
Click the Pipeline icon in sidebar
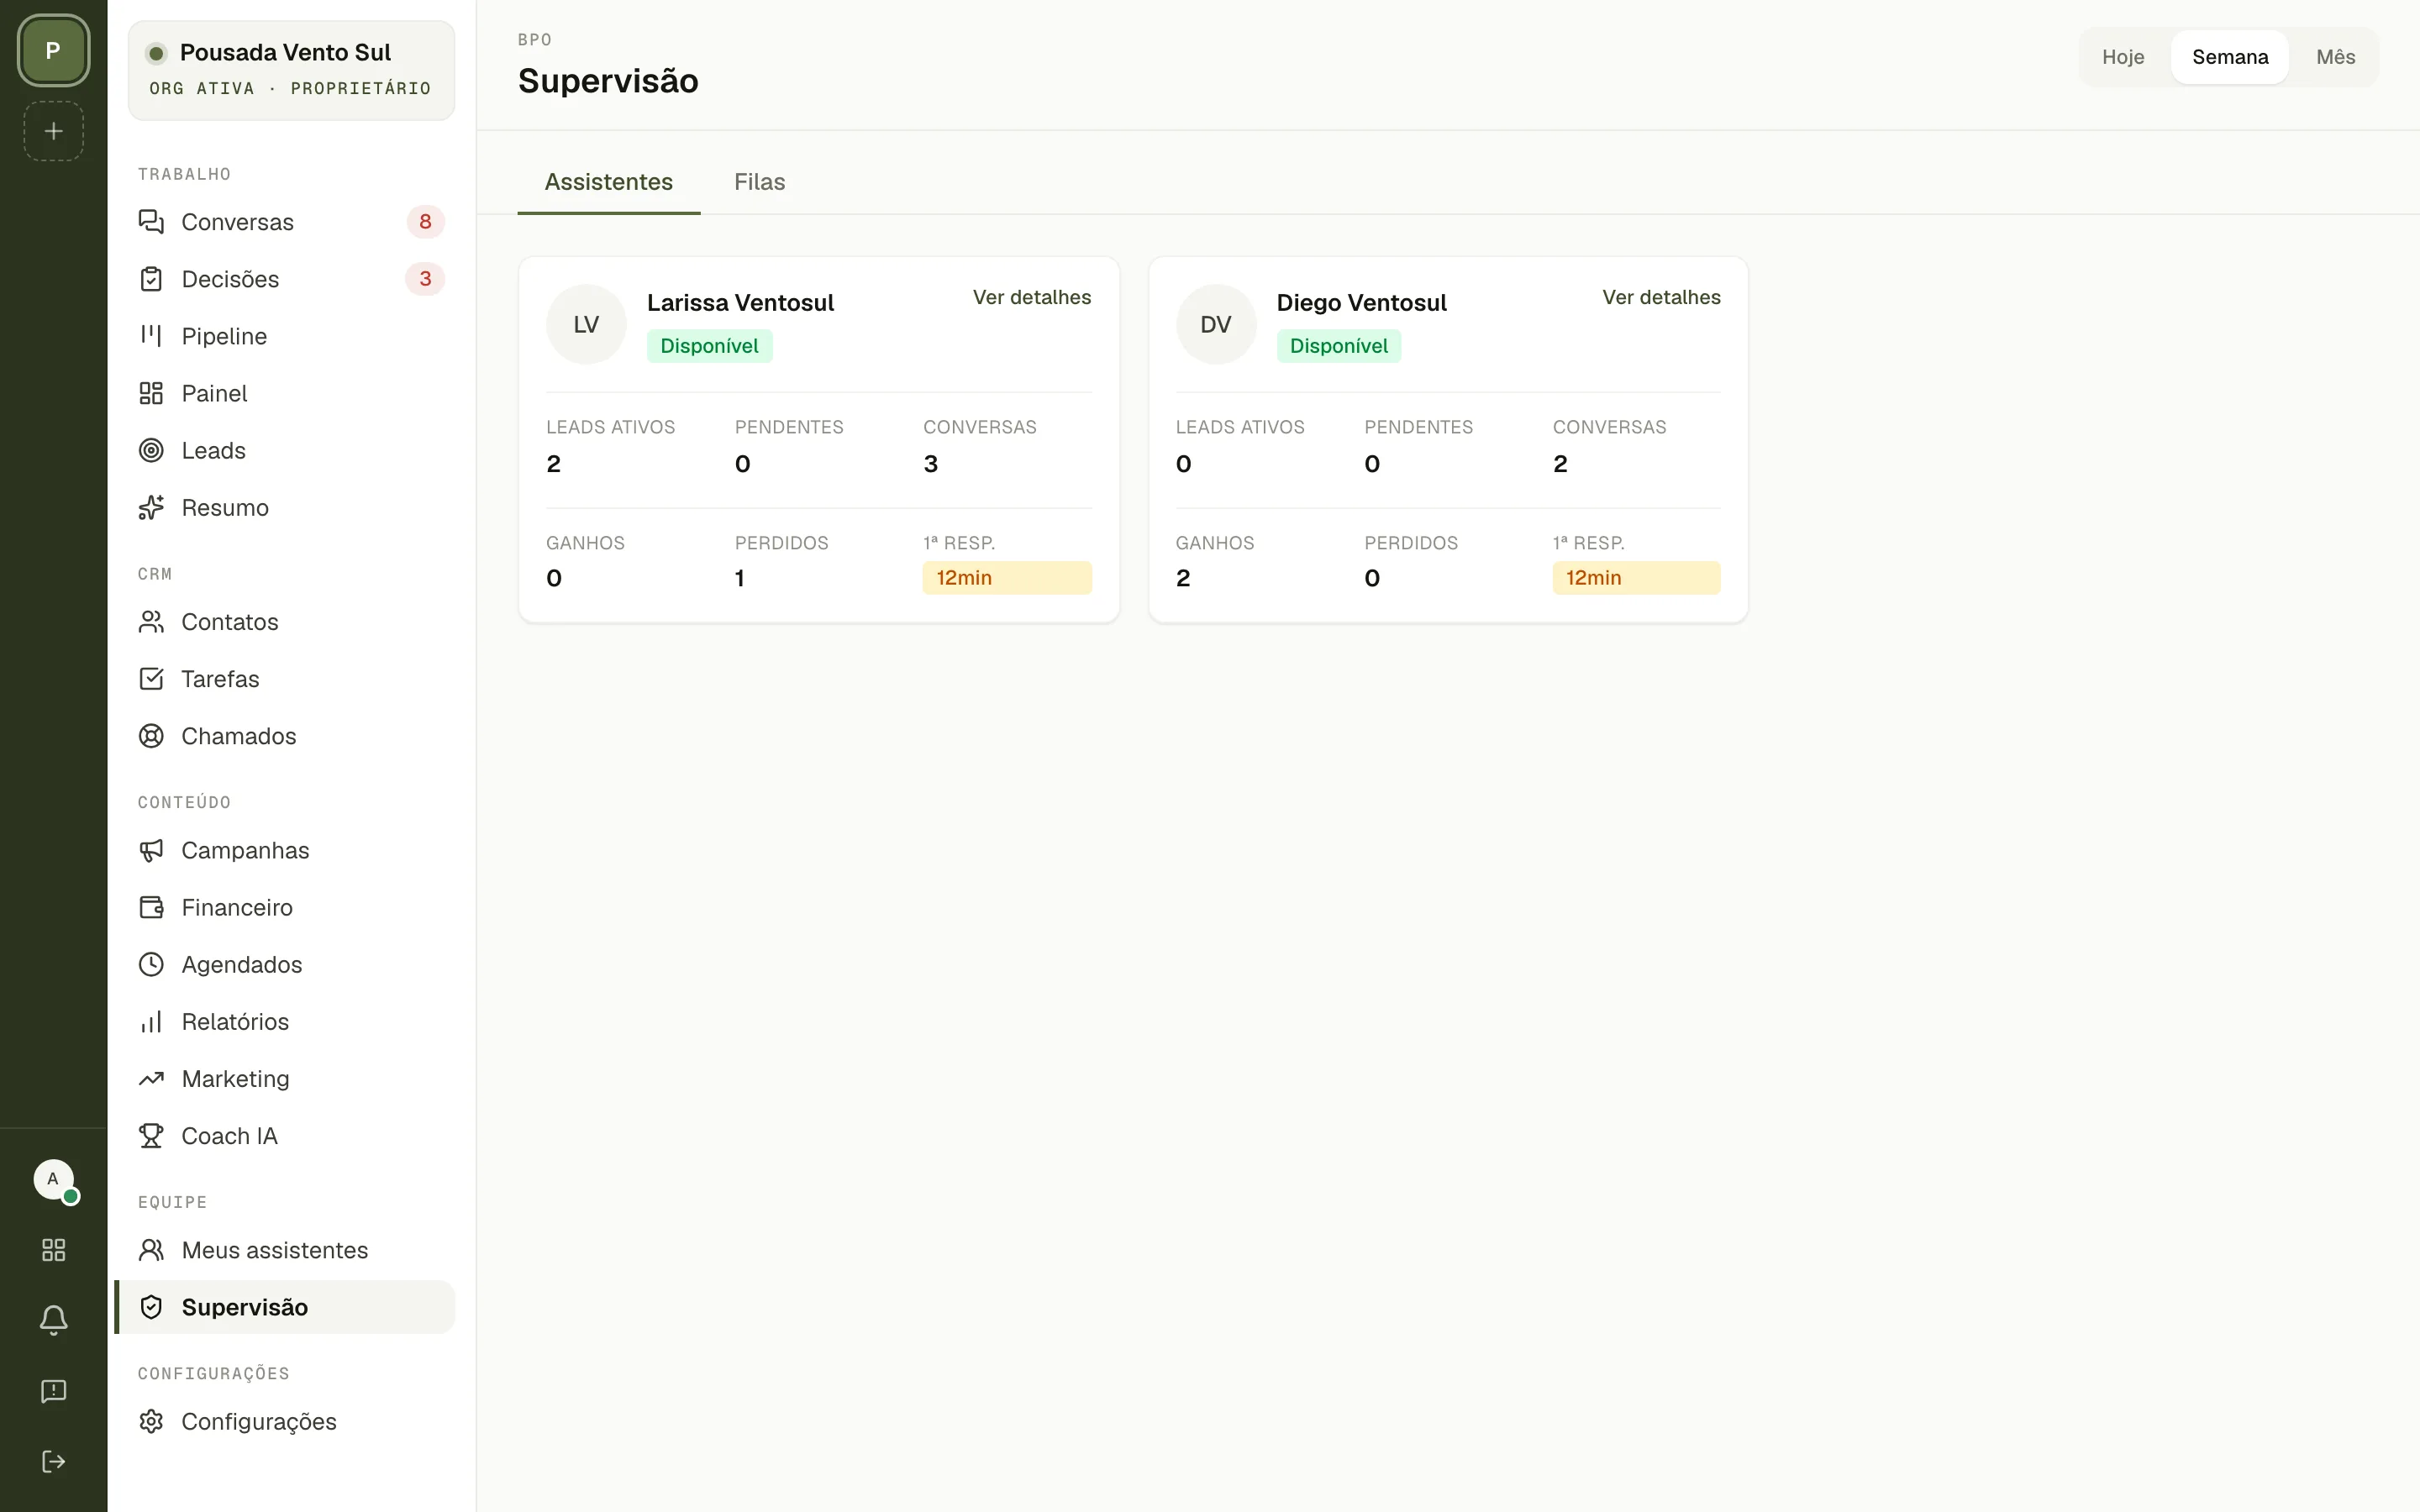151,336
